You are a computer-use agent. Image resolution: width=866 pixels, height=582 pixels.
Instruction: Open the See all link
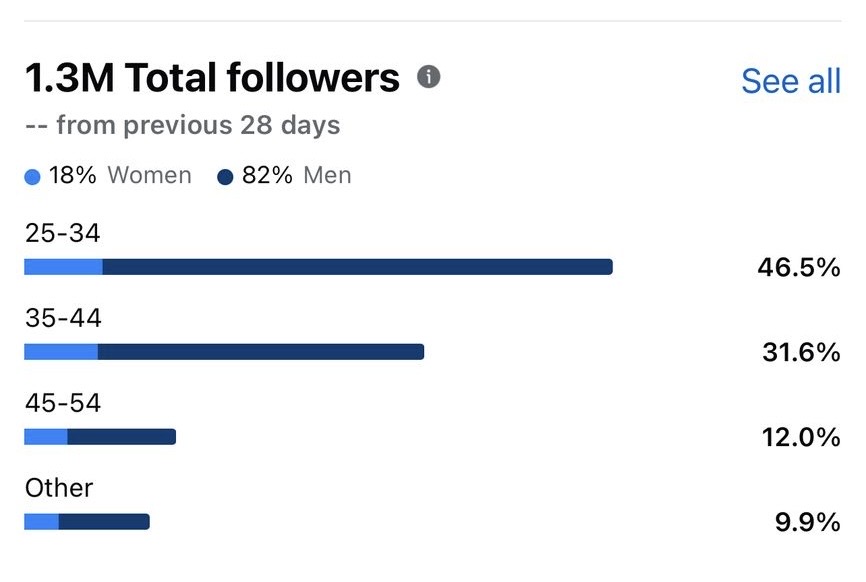tap(790, 81)
